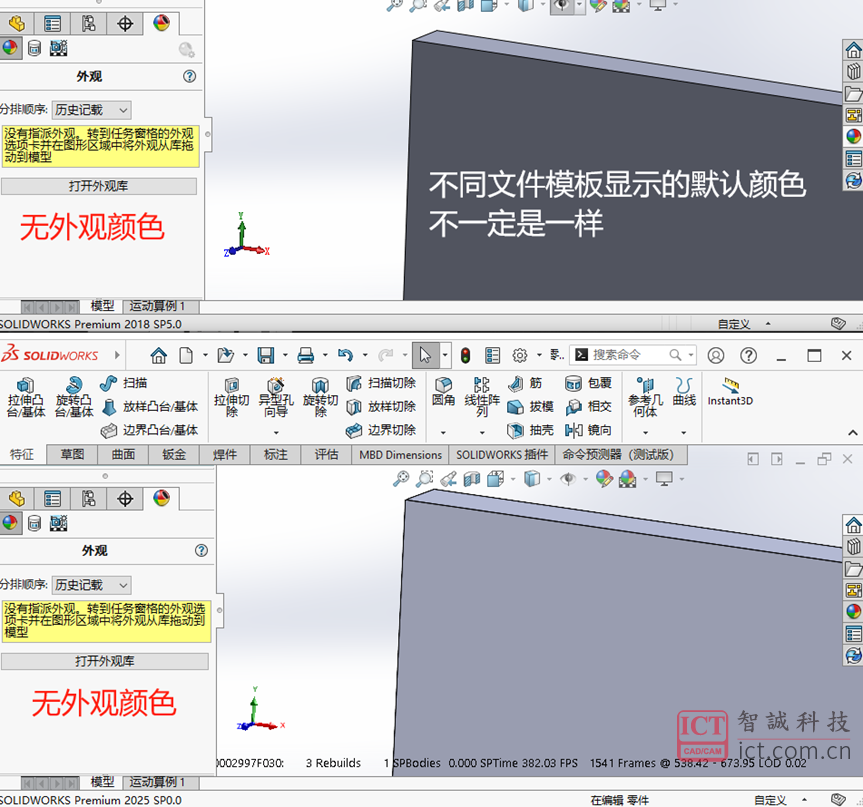Open the 曲面 ribbon tab
The height and width of the screenshot is (807, 863).
click(x=123, y=455)
